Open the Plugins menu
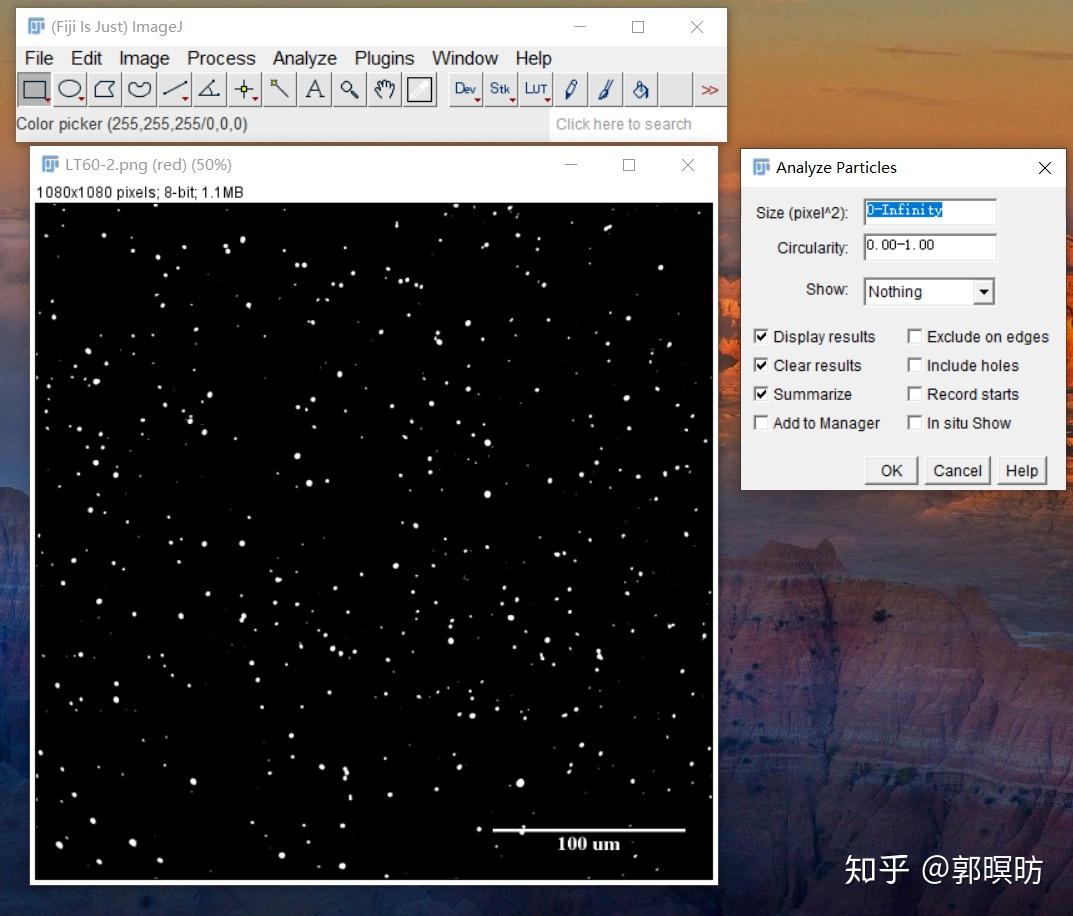 384,58
